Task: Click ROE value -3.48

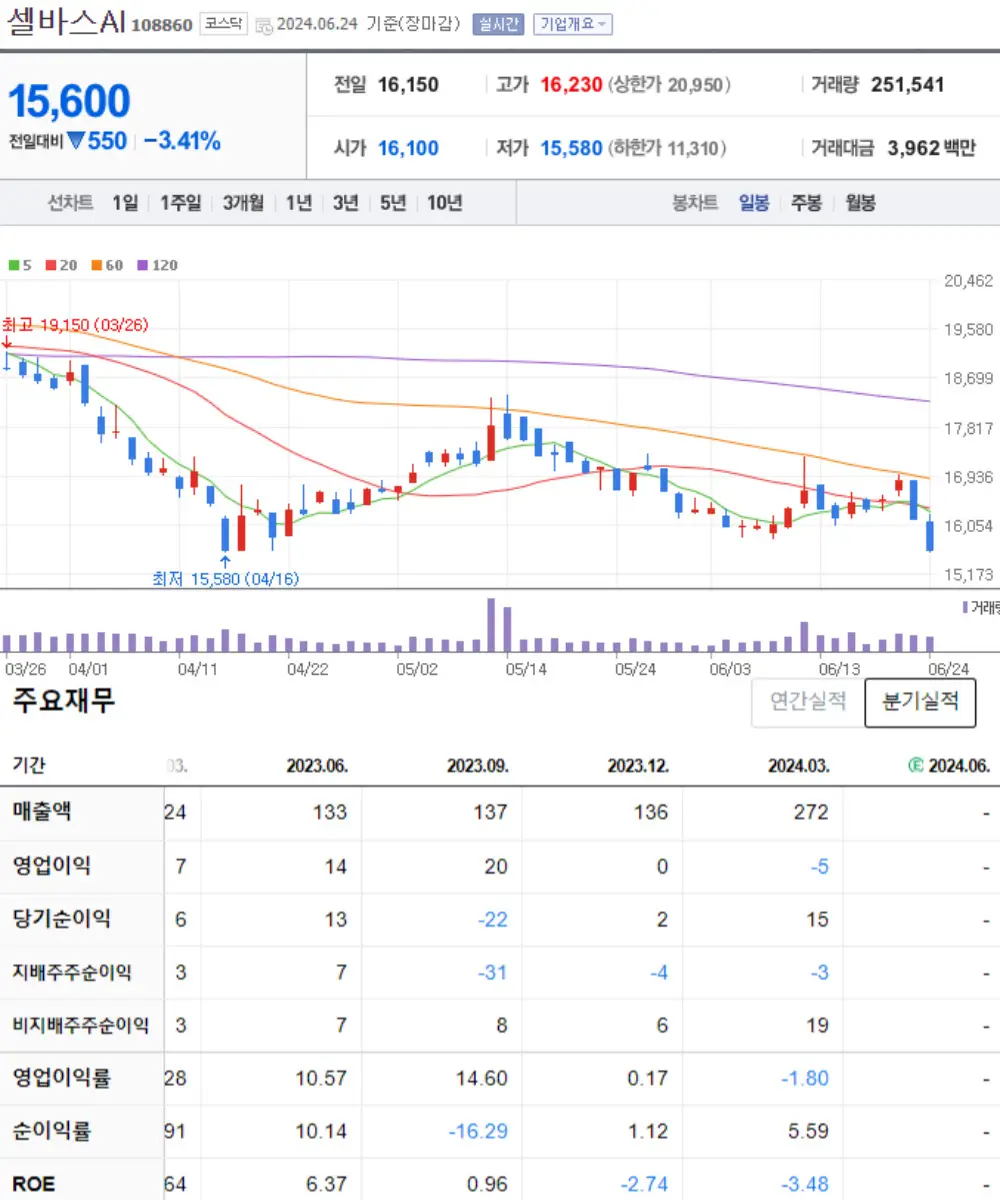Action: click(804, 1184)
